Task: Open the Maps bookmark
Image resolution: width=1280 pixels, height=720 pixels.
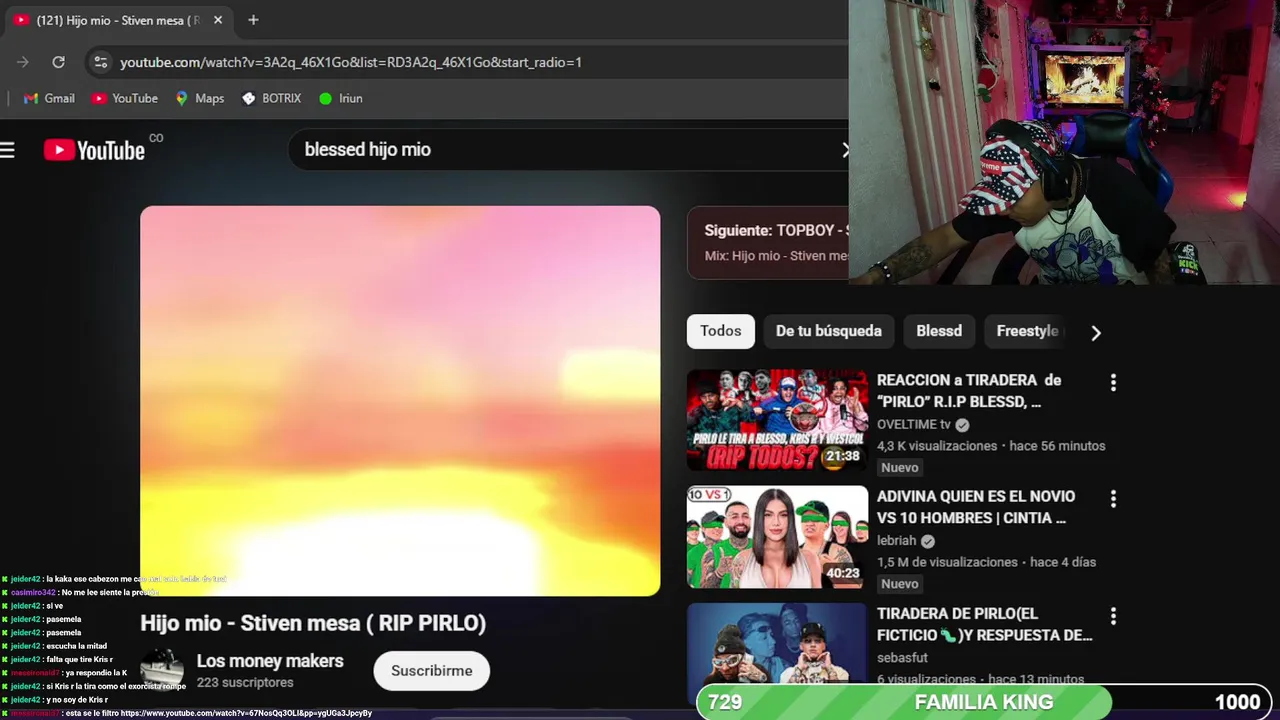Action: (x=200, y=98)
